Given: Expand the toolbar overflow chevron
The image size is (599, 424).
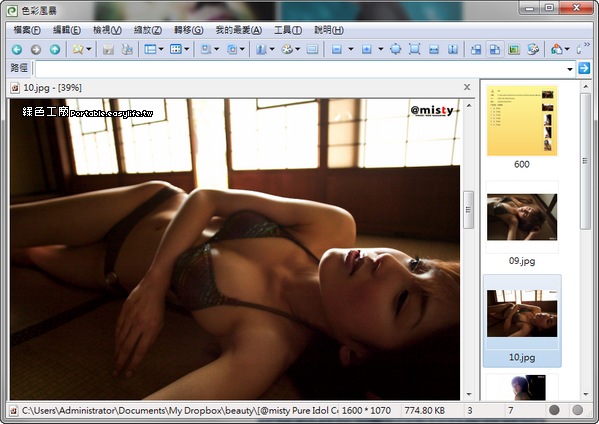Looking at the screenshot, I should (587, 45).
